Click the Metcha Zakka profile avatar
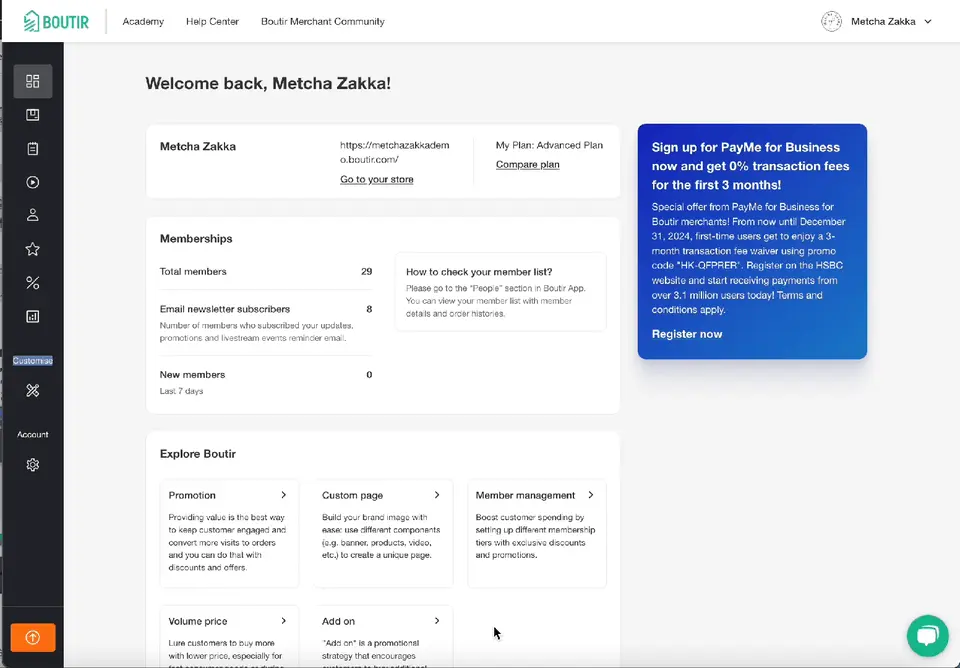This screenshot has height=668, width=960. coord(831,21)
